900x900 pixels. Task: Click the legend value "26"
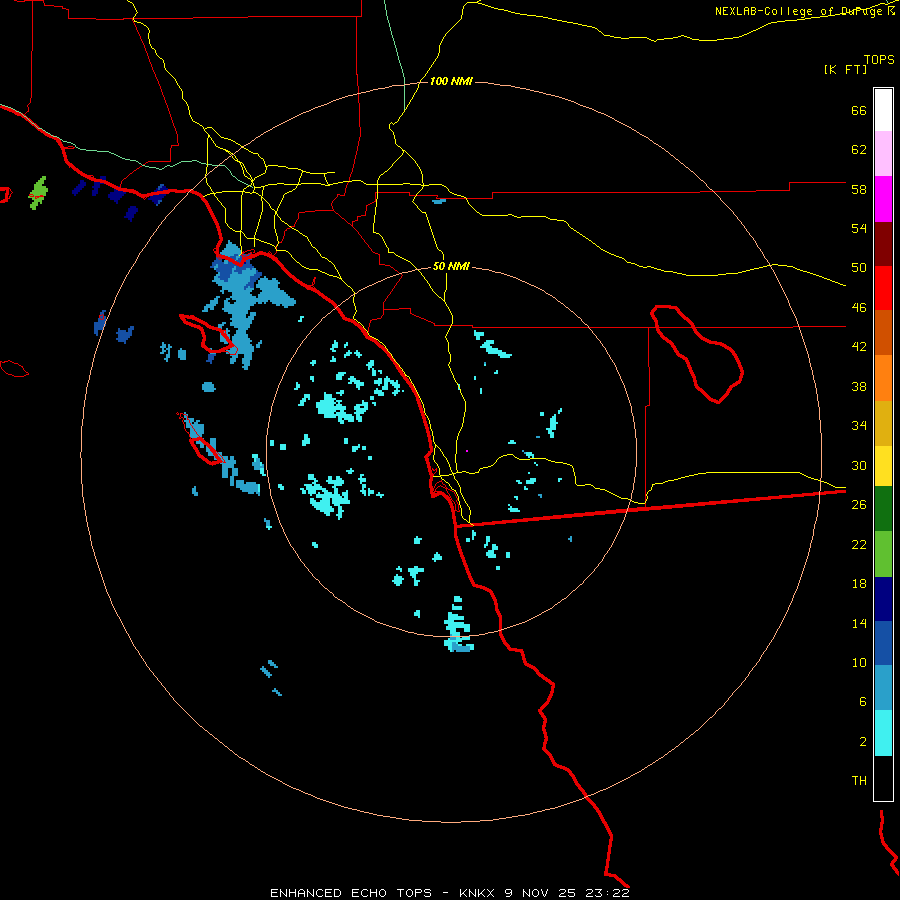coord(859,505)
